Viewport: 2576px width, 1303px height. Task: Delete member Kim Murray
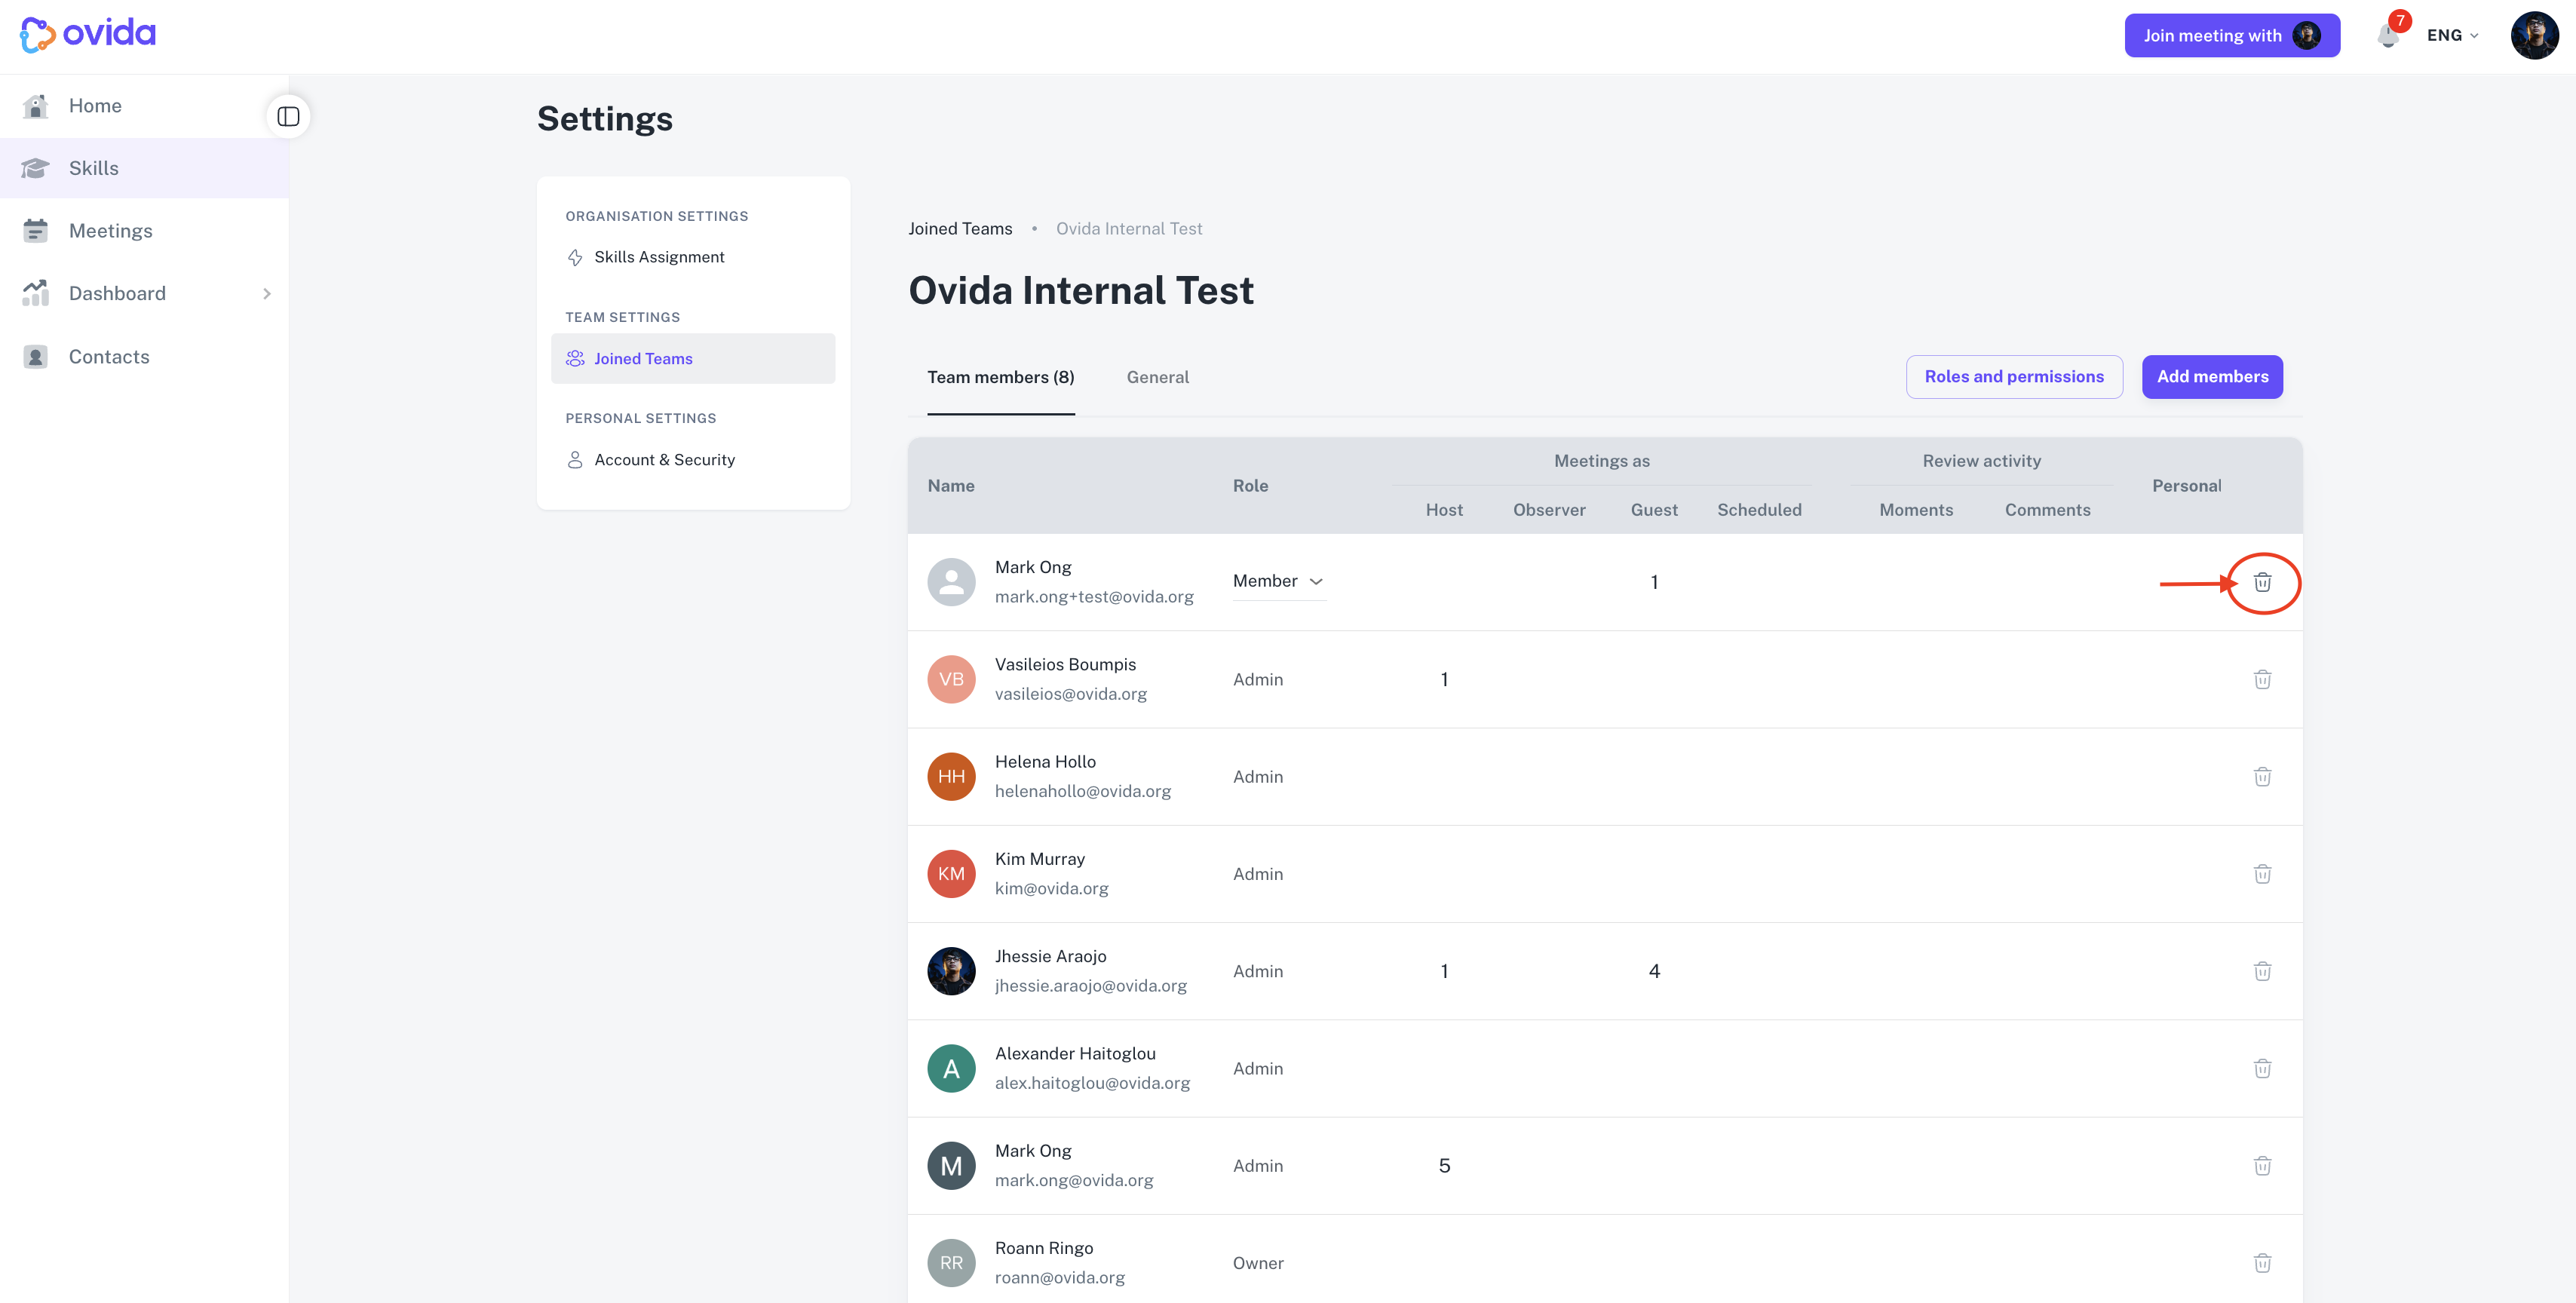[2262, 874]
